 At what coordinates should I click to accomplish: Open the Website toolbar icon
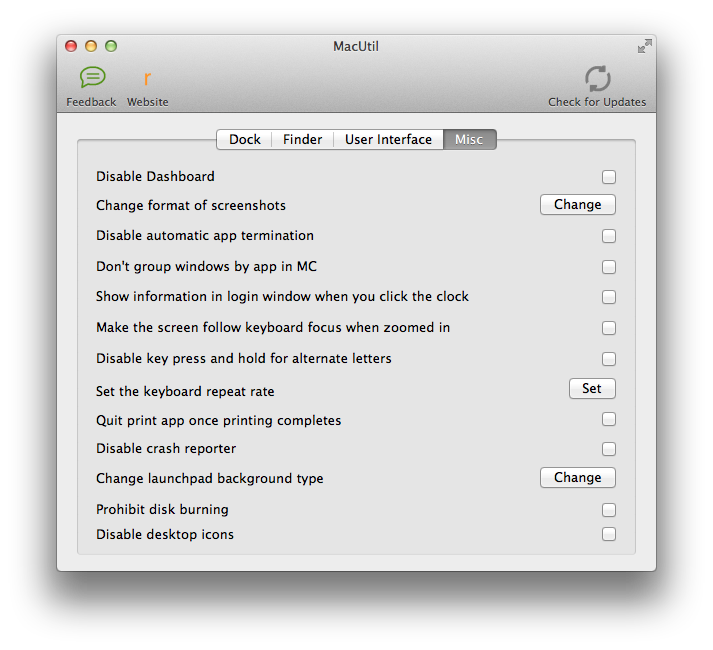click(x=147, y=78)
